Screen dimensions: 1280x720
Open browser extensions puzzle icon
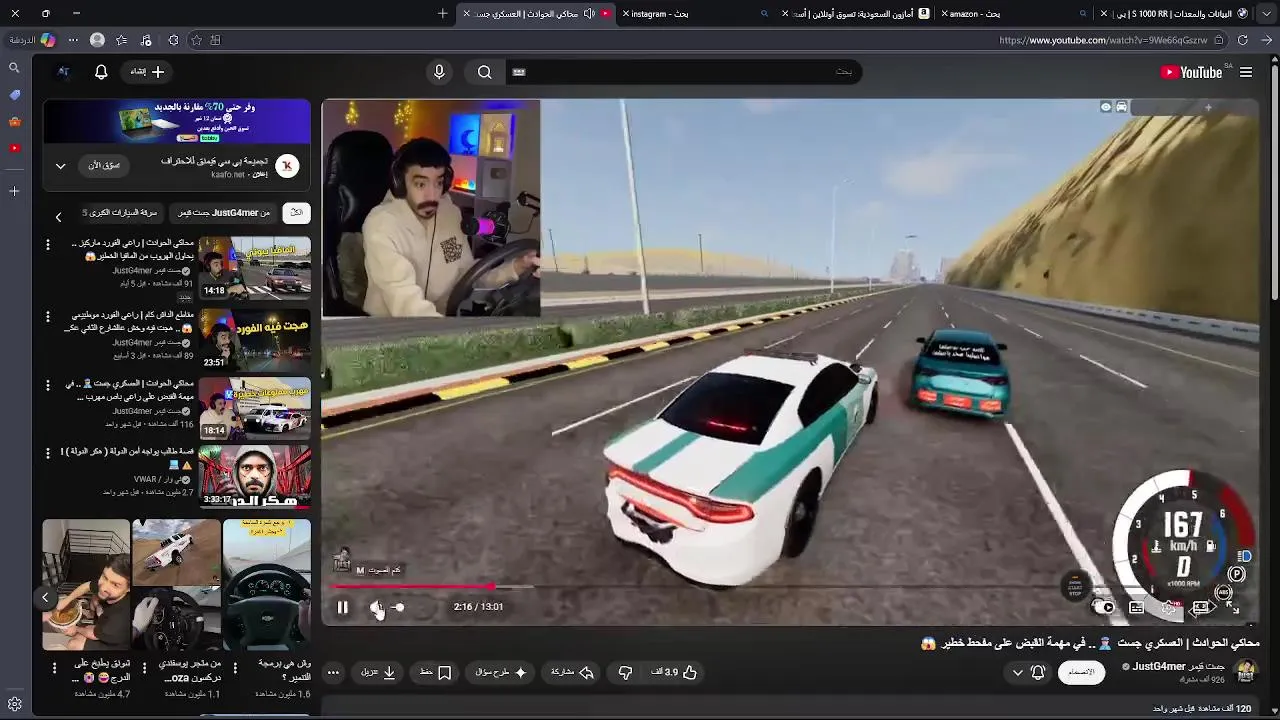[173, 40]
